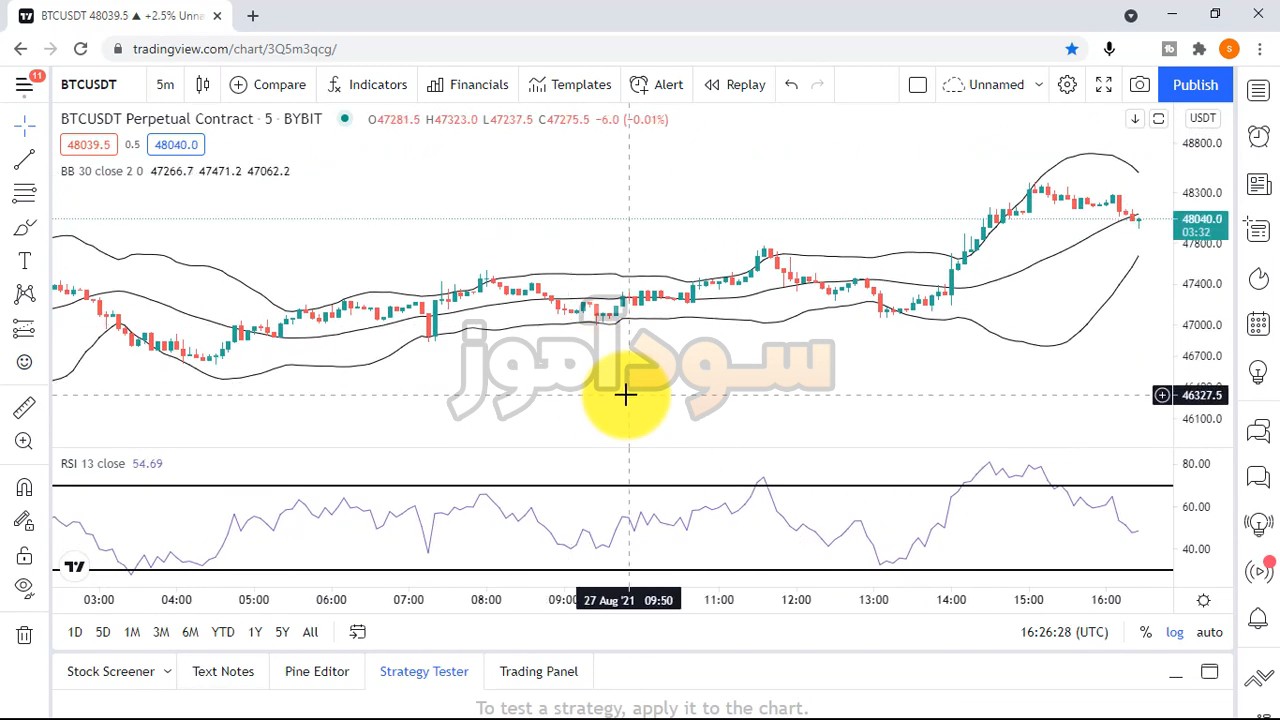Change the candlestick chart type
Viewport: 1280px width, 720px height.
click(x=203, y=85)
